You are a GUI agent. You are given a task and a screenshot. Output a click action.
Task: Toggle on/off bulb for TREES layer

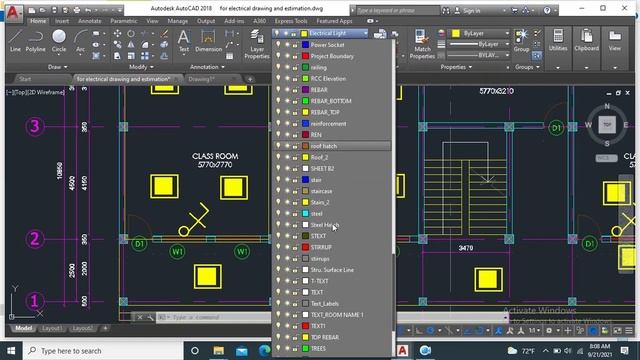pos(278,348)
